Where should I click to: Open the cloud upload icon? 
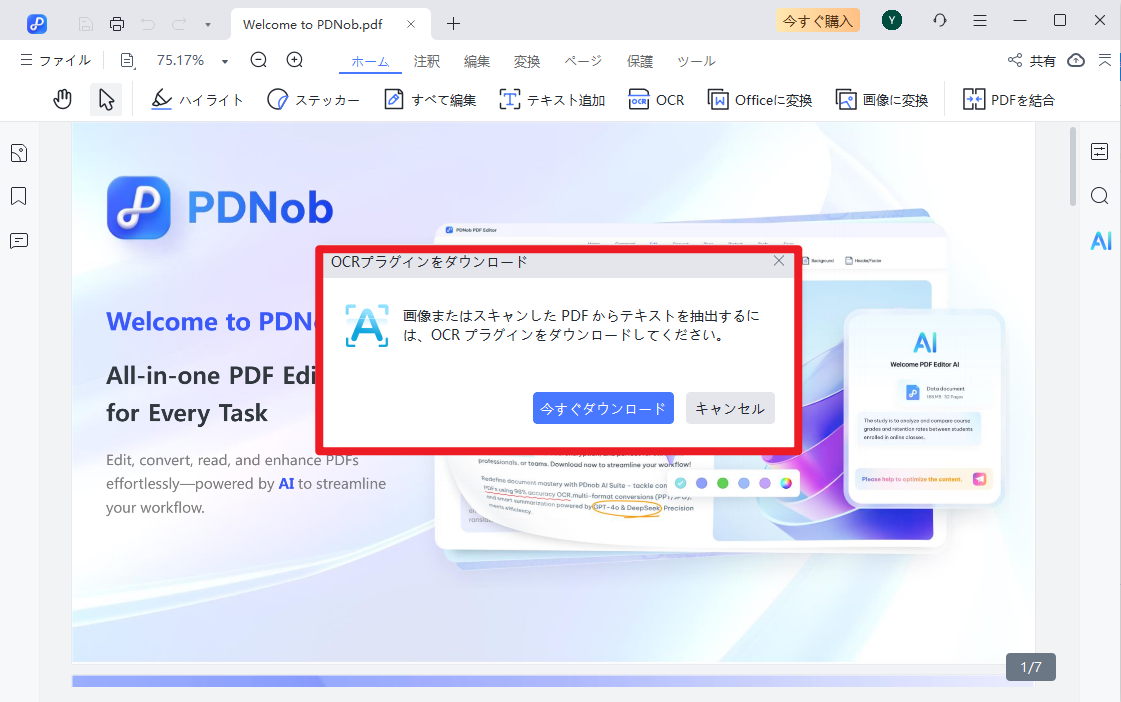[x=1076, y=61]
